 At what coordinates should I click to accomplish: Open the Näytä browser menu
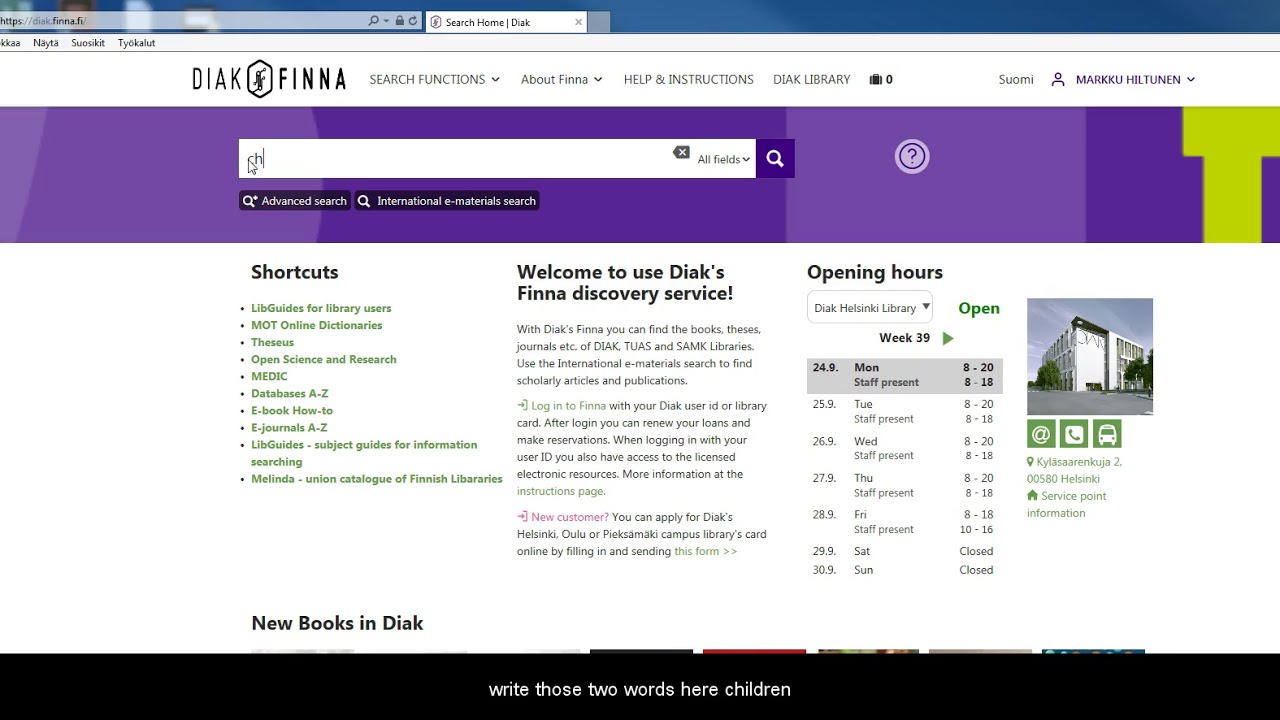pyautogui.click(x=46, y=43)
